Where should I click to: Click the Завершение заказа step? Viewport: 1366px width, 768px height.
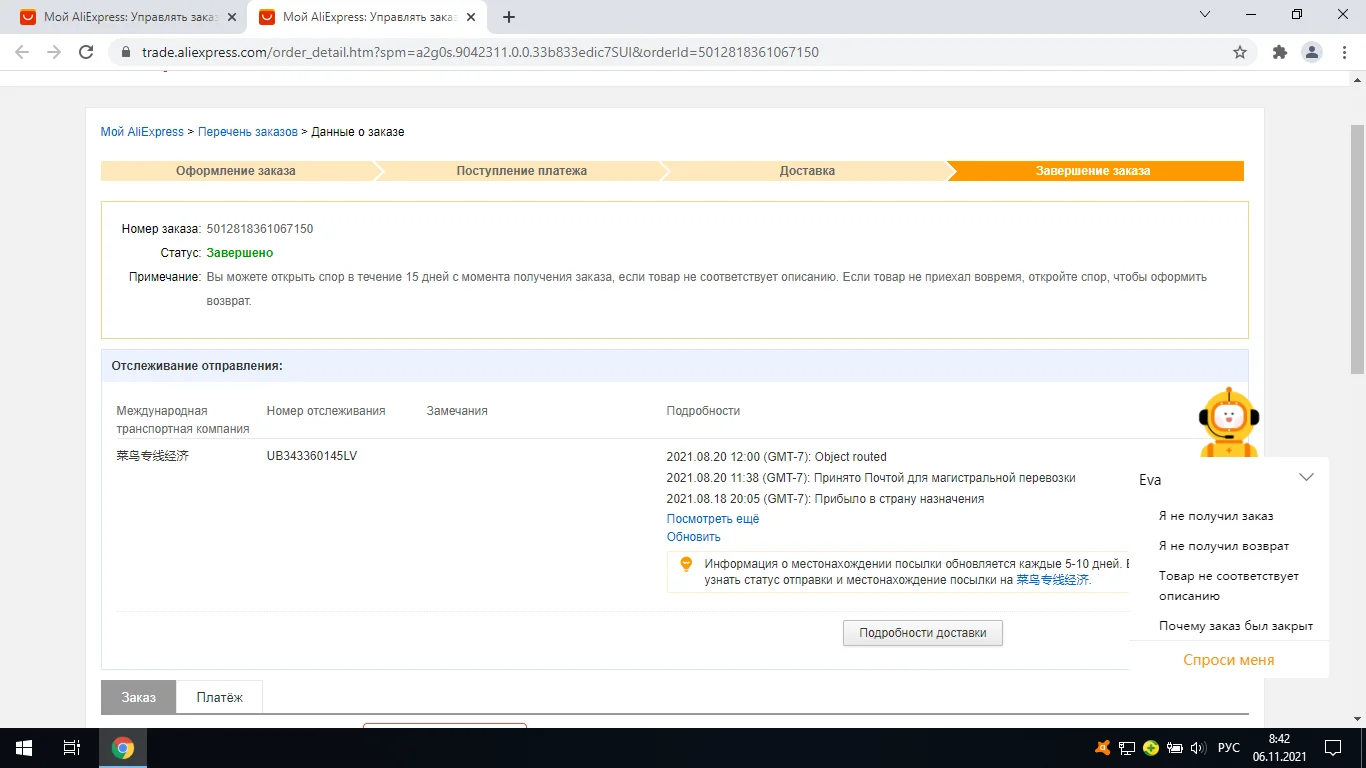[1093, 171]
